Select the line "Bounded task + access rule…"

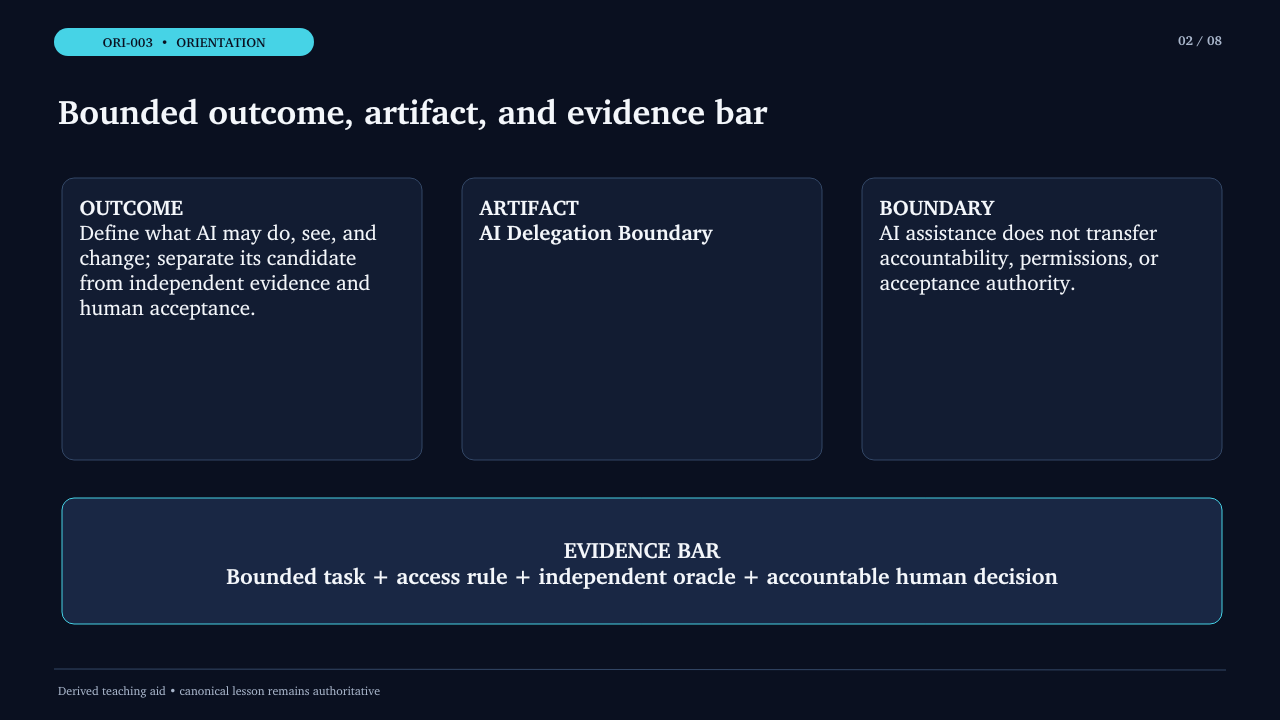click(x=642, y=577)
